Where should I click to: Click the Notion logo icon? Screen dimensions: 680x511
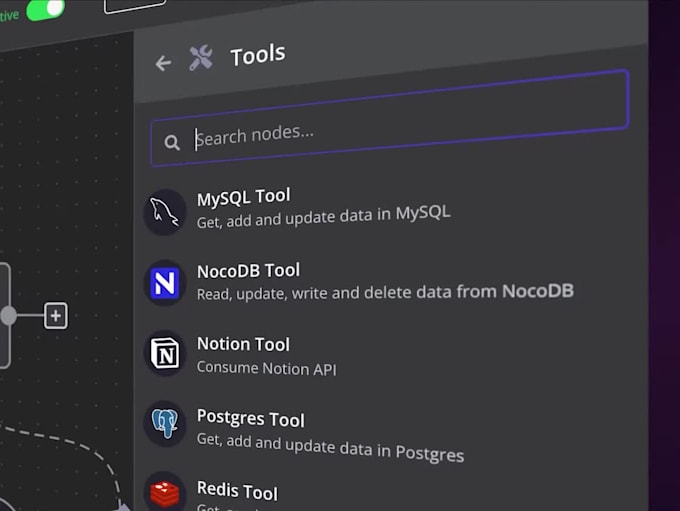coord(165,353)
